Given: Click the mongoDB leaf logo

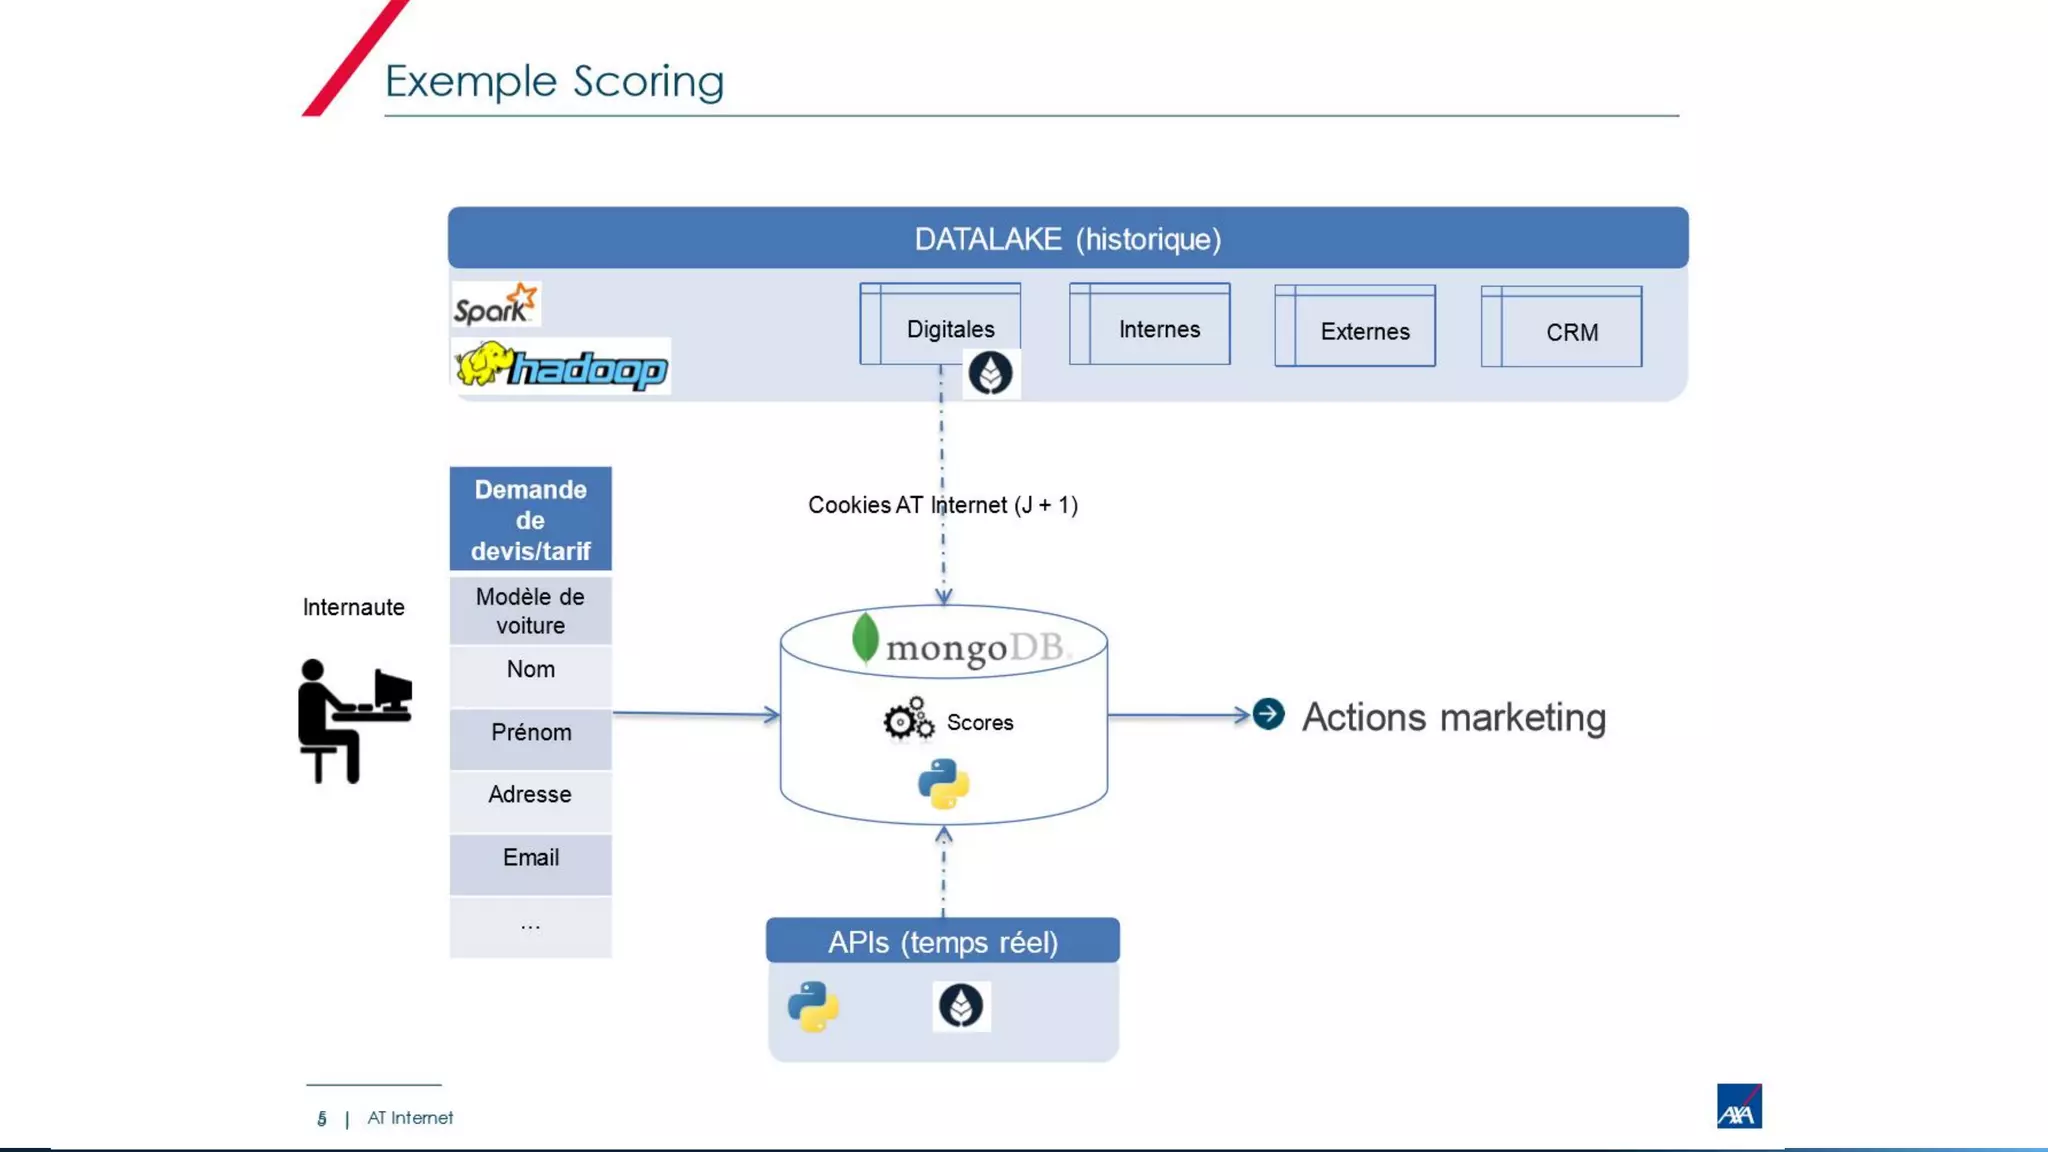Looking at the screenshot, I should tap(865, 638).
